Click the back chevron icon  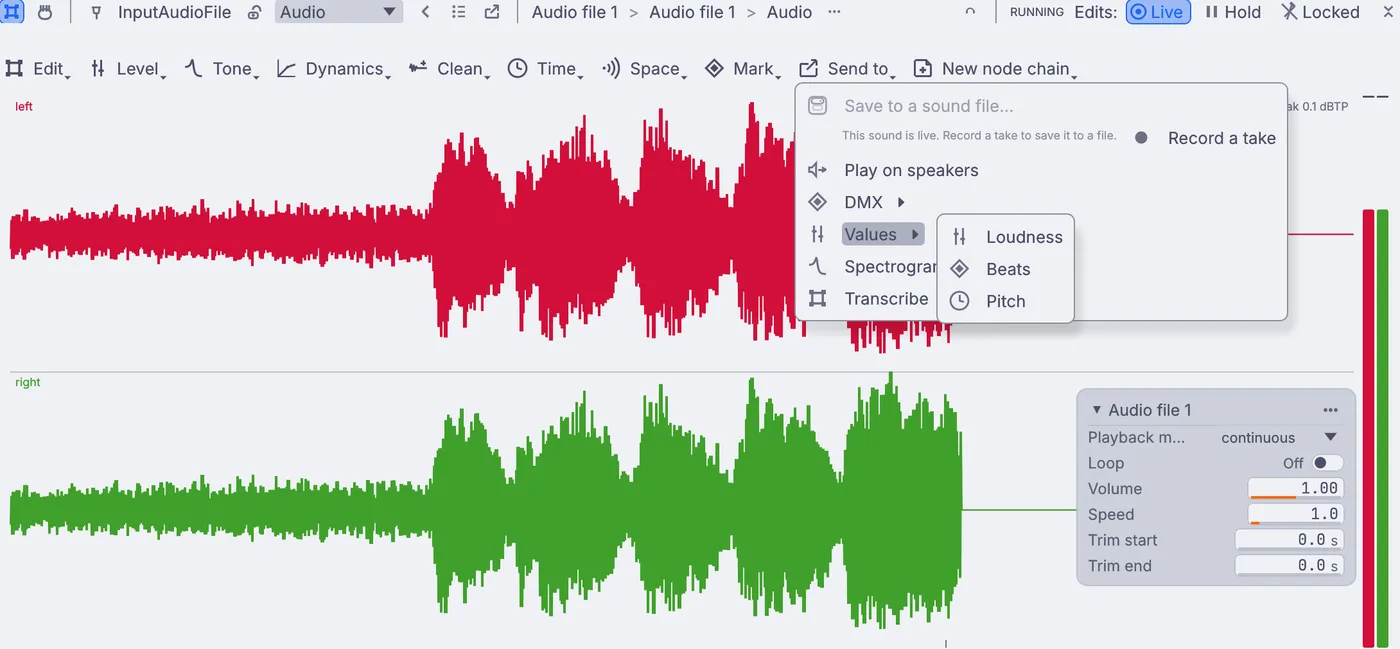[426, 12]
